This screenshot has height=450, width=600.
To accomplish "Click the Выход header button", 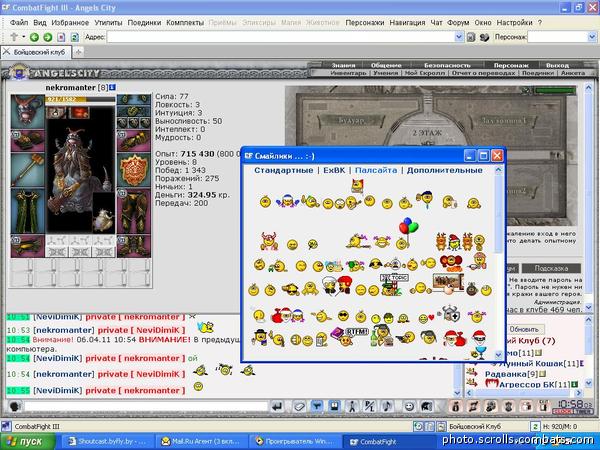I will tap(557, 65).
